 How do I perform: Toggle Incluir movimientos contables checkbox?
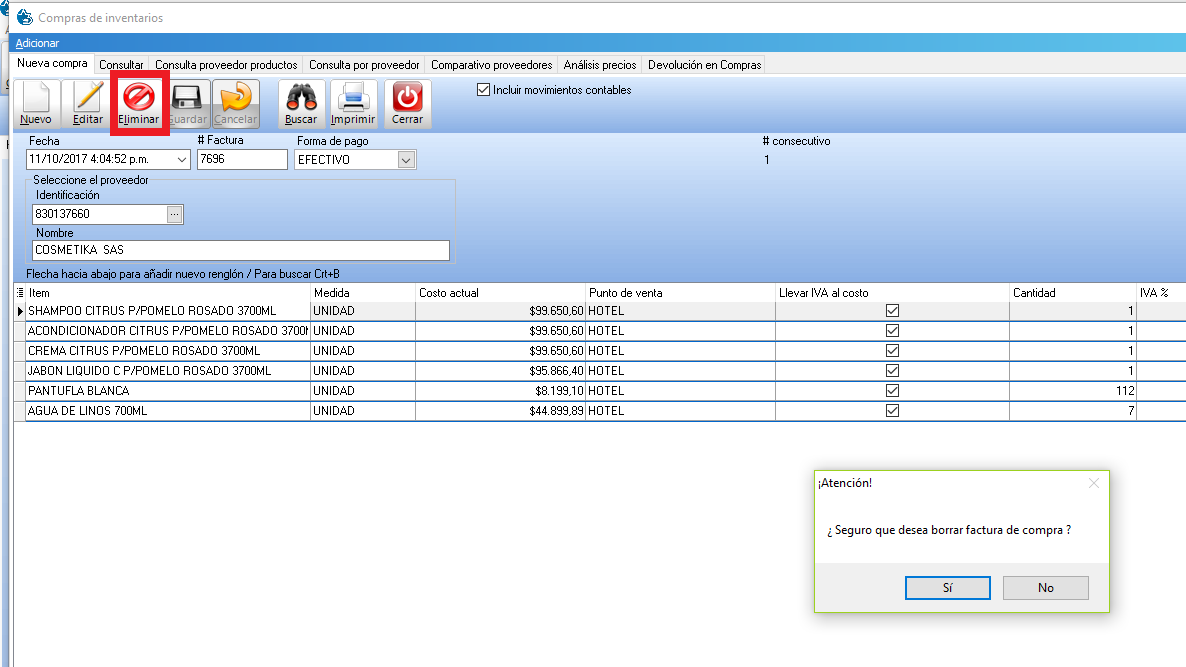(x=485, y=90)
